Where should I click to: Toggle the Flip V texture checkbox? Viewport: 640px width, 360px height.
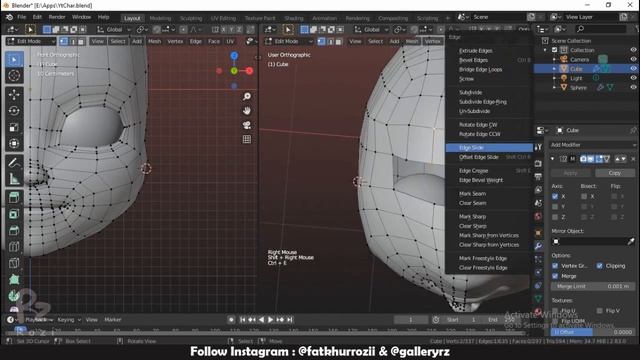[x=600, y=311]
